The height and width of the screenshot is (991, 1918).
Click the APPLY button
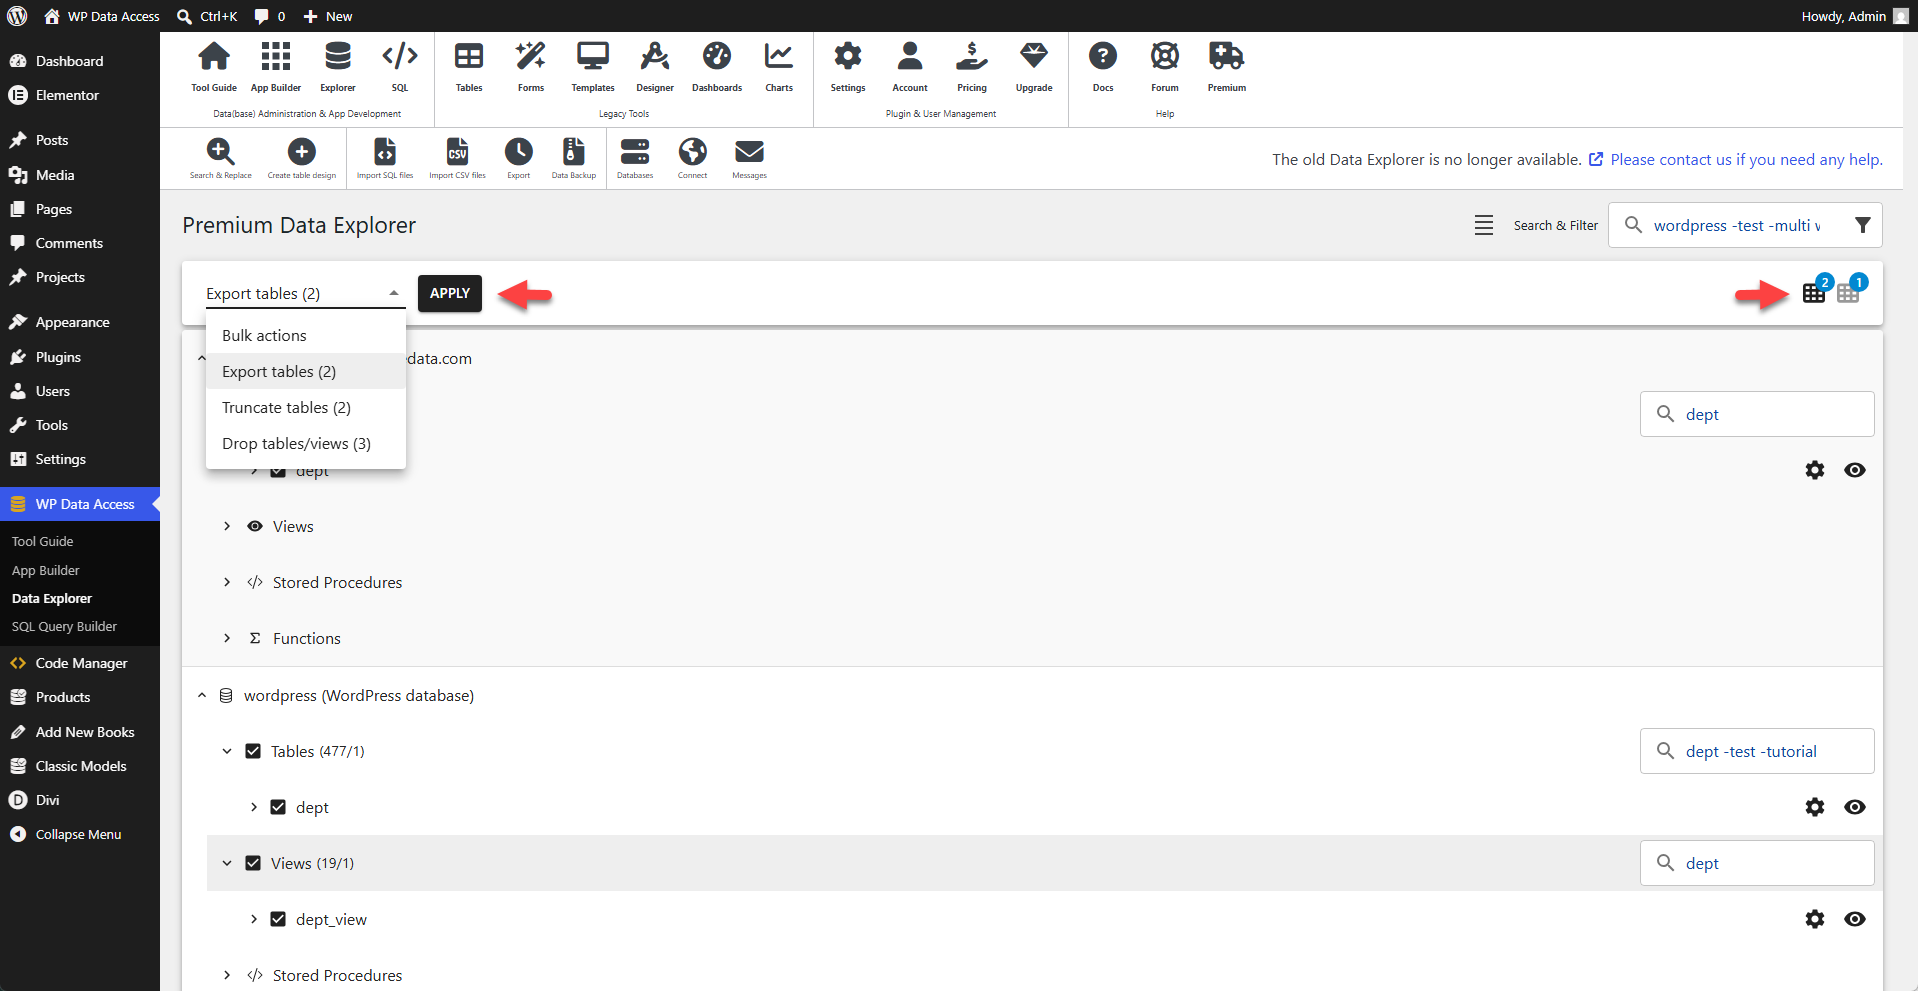tap(450, 293)
